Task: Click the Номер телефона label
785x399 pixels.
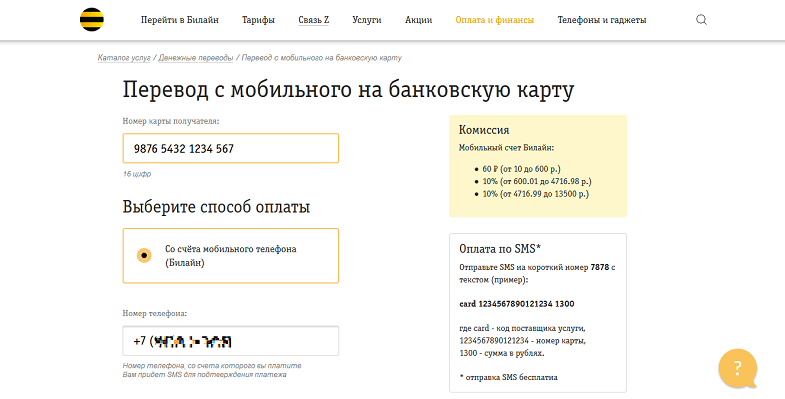Action: point(155,313)
